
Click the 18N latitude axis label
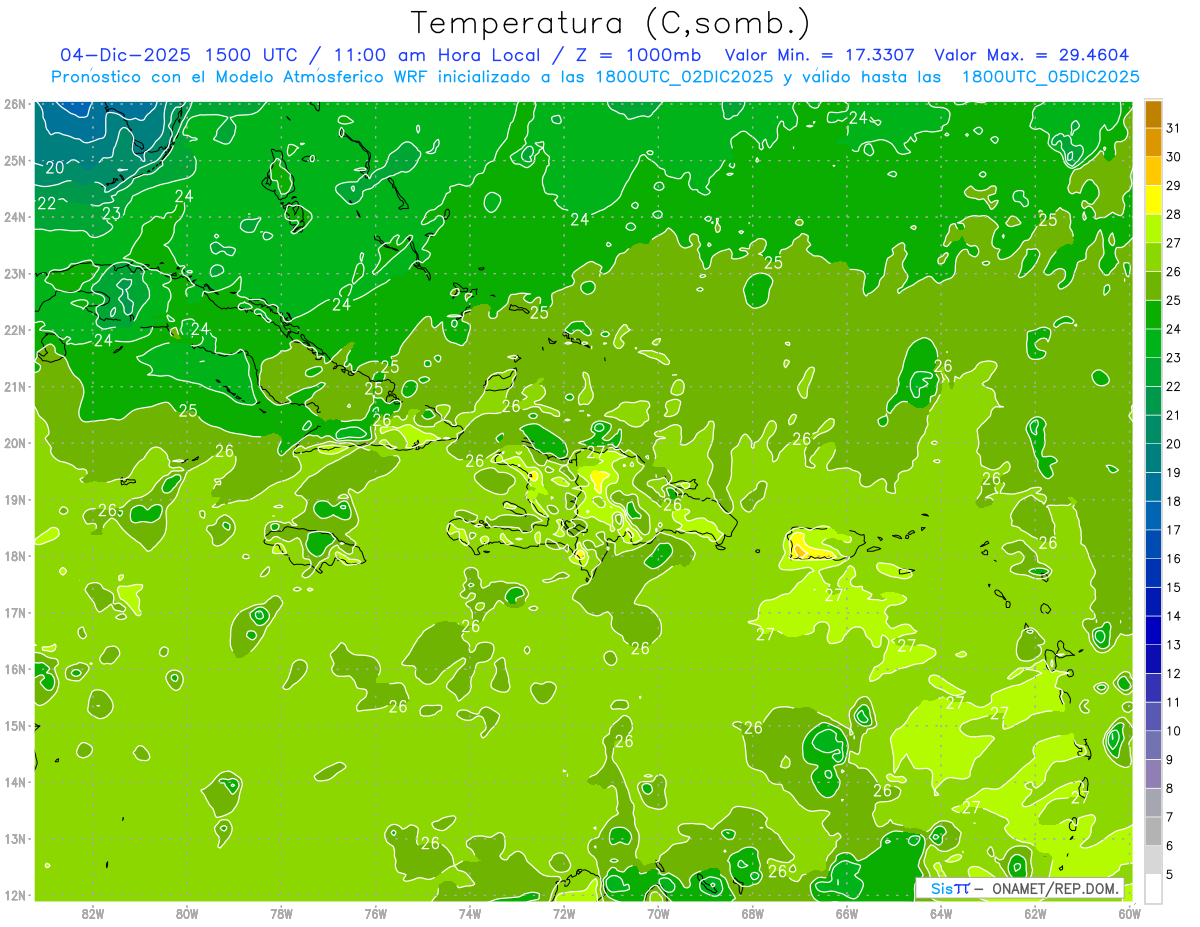[x=14, y=556]
